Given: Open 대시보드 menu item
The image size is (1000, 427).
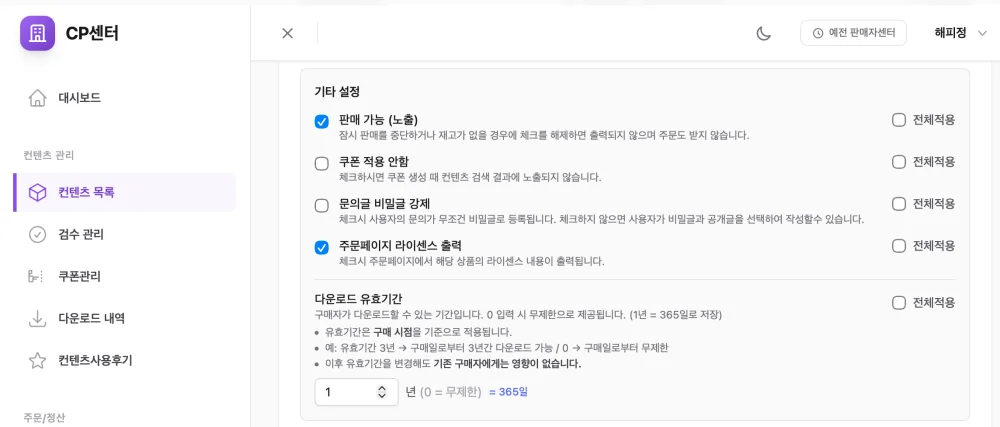Looking at the screenshot, I should point(124,98).
